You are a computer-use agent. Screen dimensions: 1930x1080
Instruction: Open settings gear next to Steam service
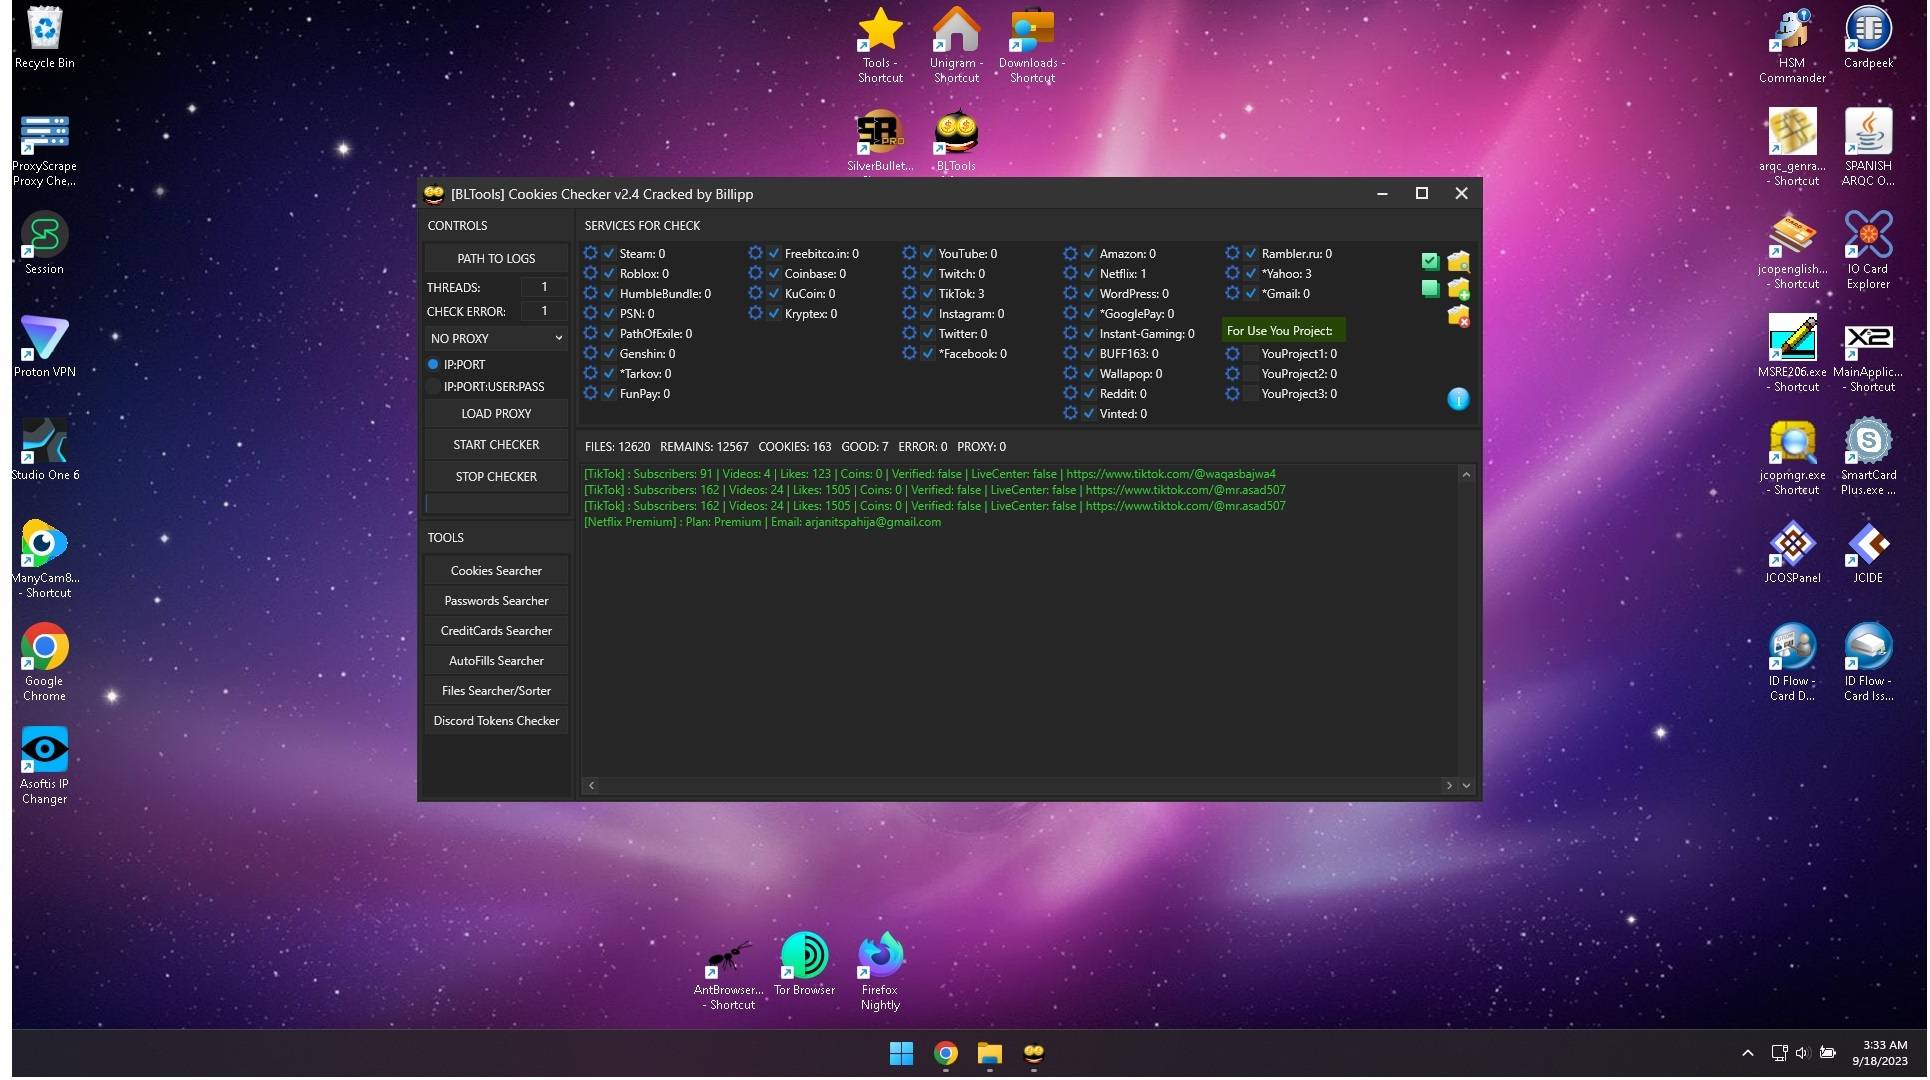point(591,253)
